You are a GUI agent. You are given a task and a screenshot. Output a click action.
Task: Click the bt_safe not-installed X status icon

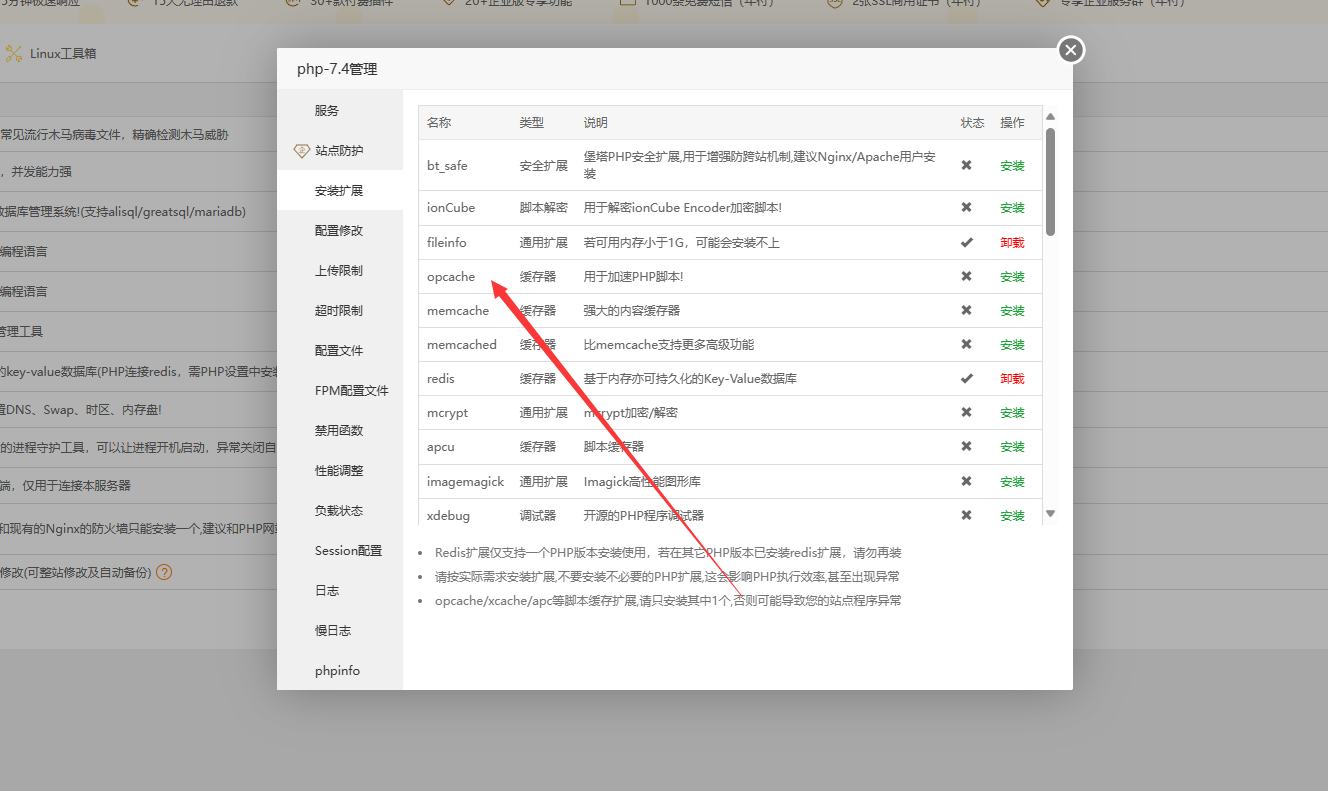(x=966, y=165)
